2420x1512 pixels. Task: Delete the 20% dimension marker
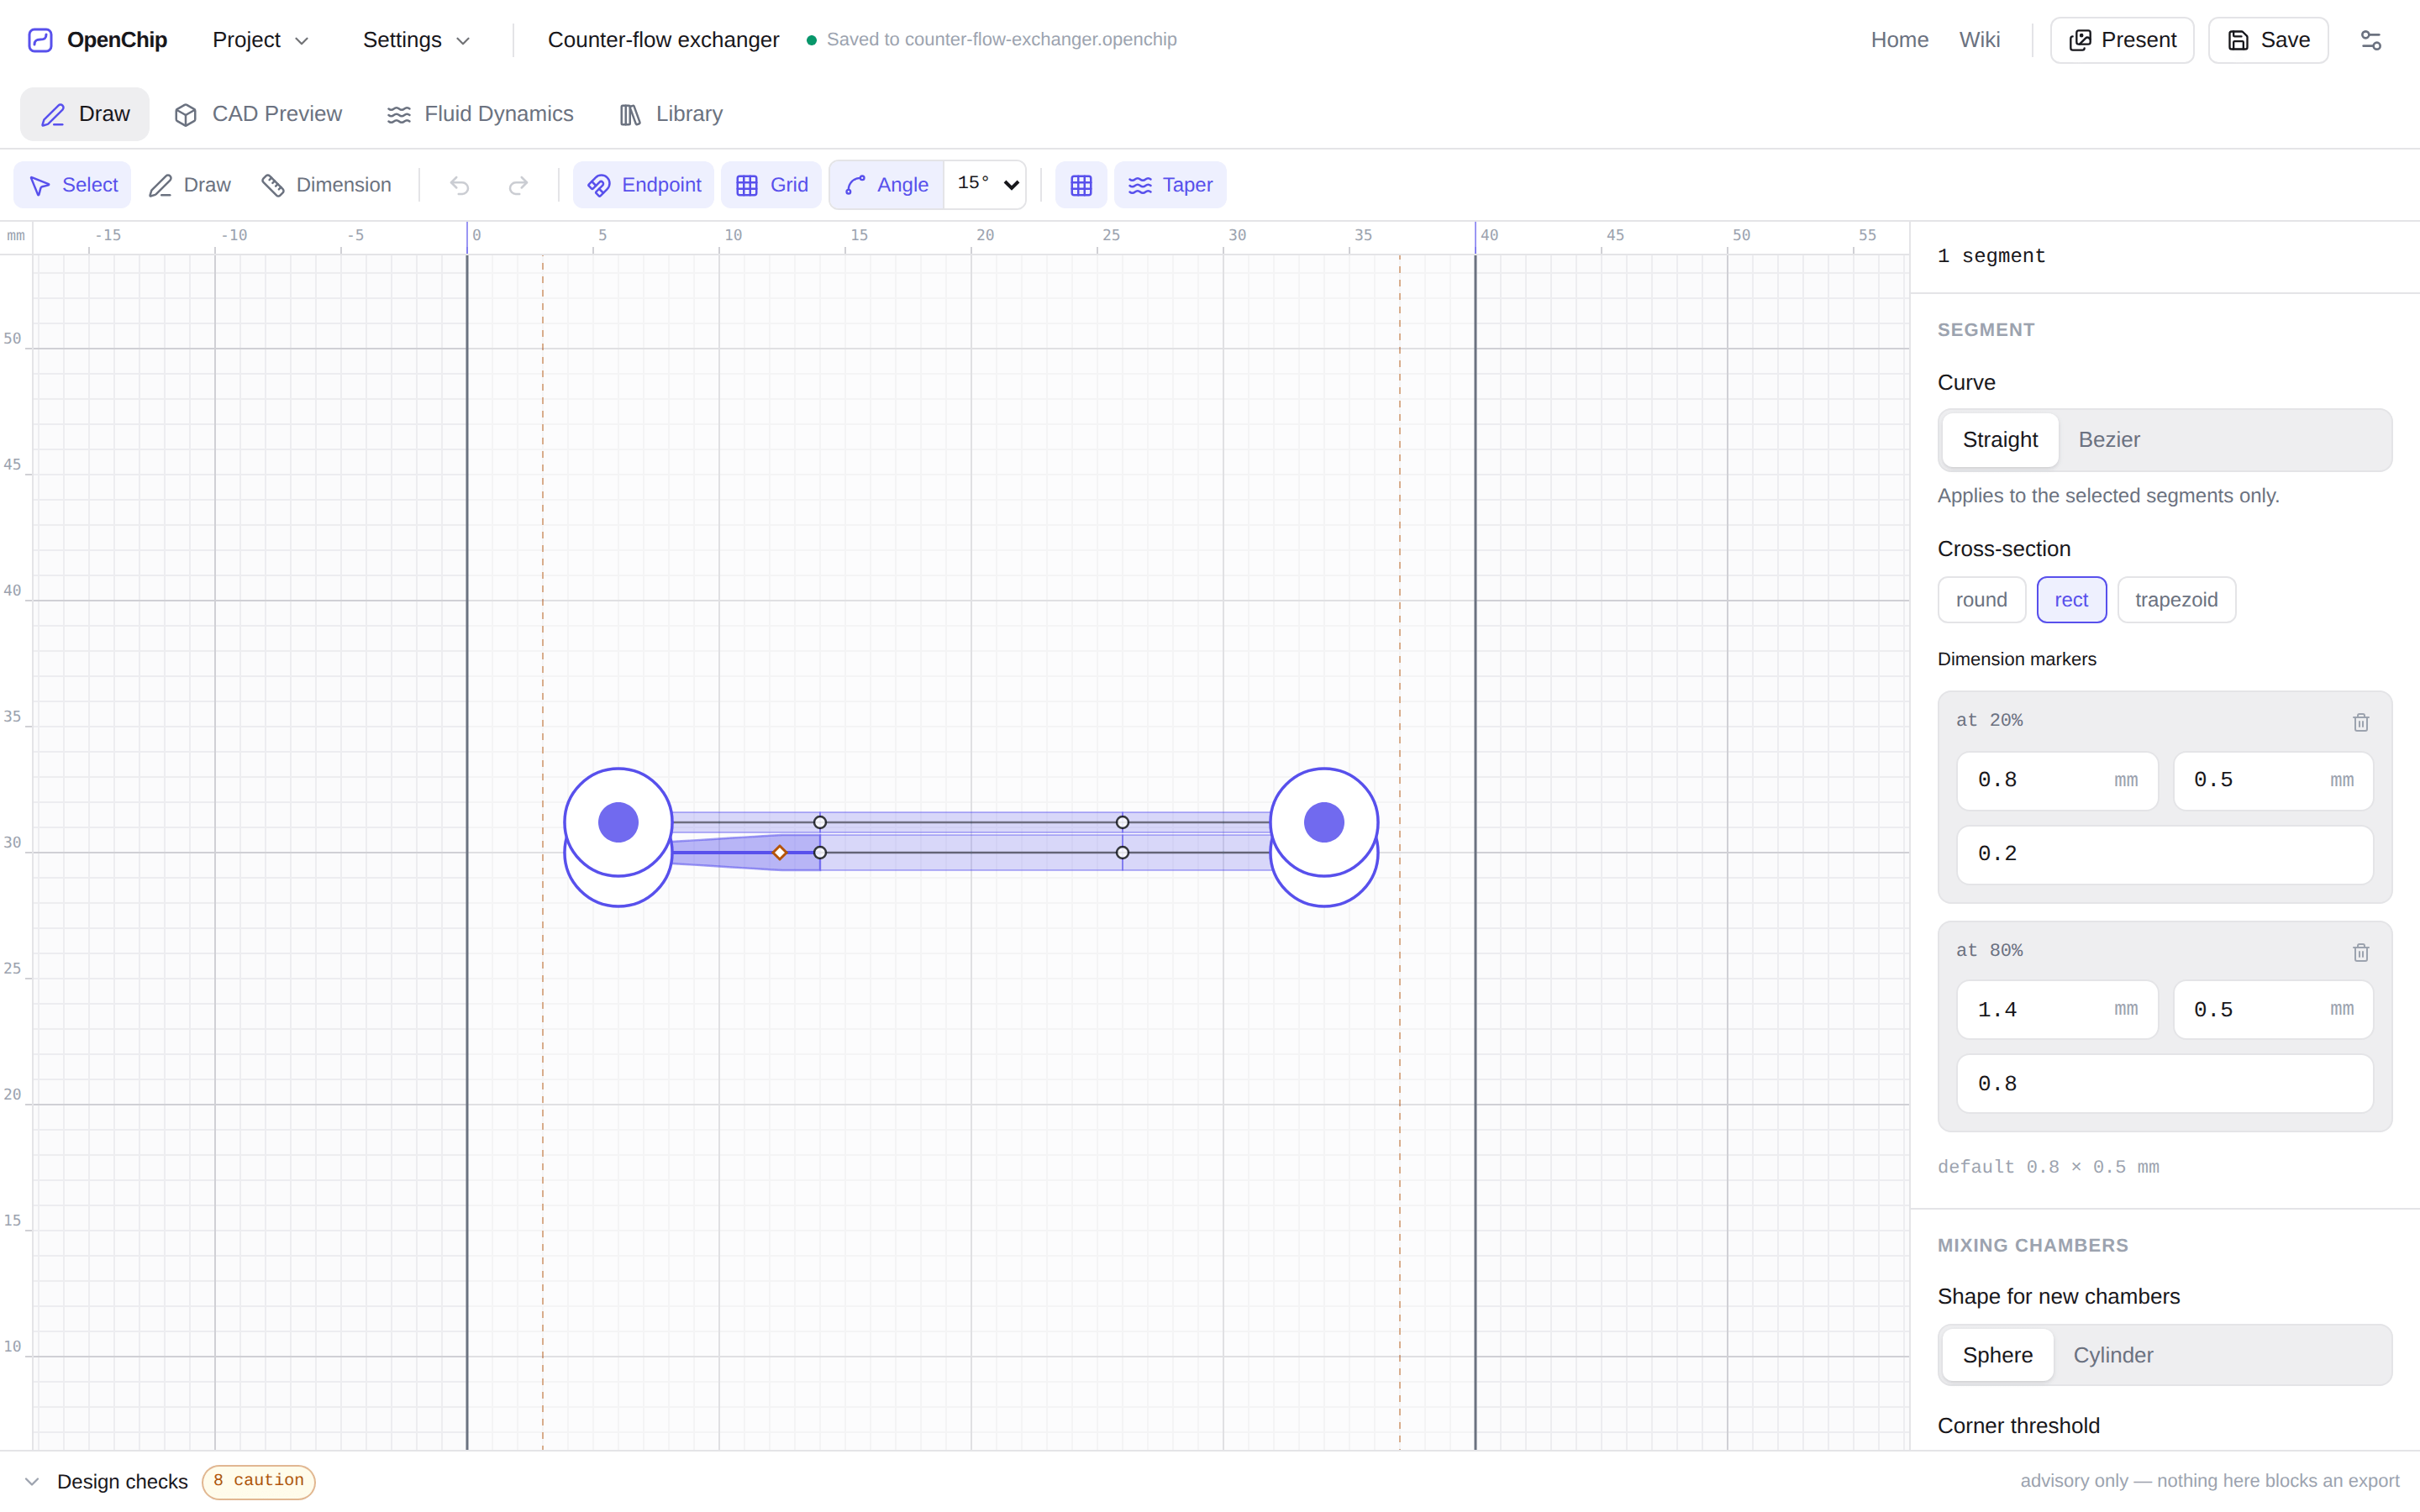[x=2360, y=722]
